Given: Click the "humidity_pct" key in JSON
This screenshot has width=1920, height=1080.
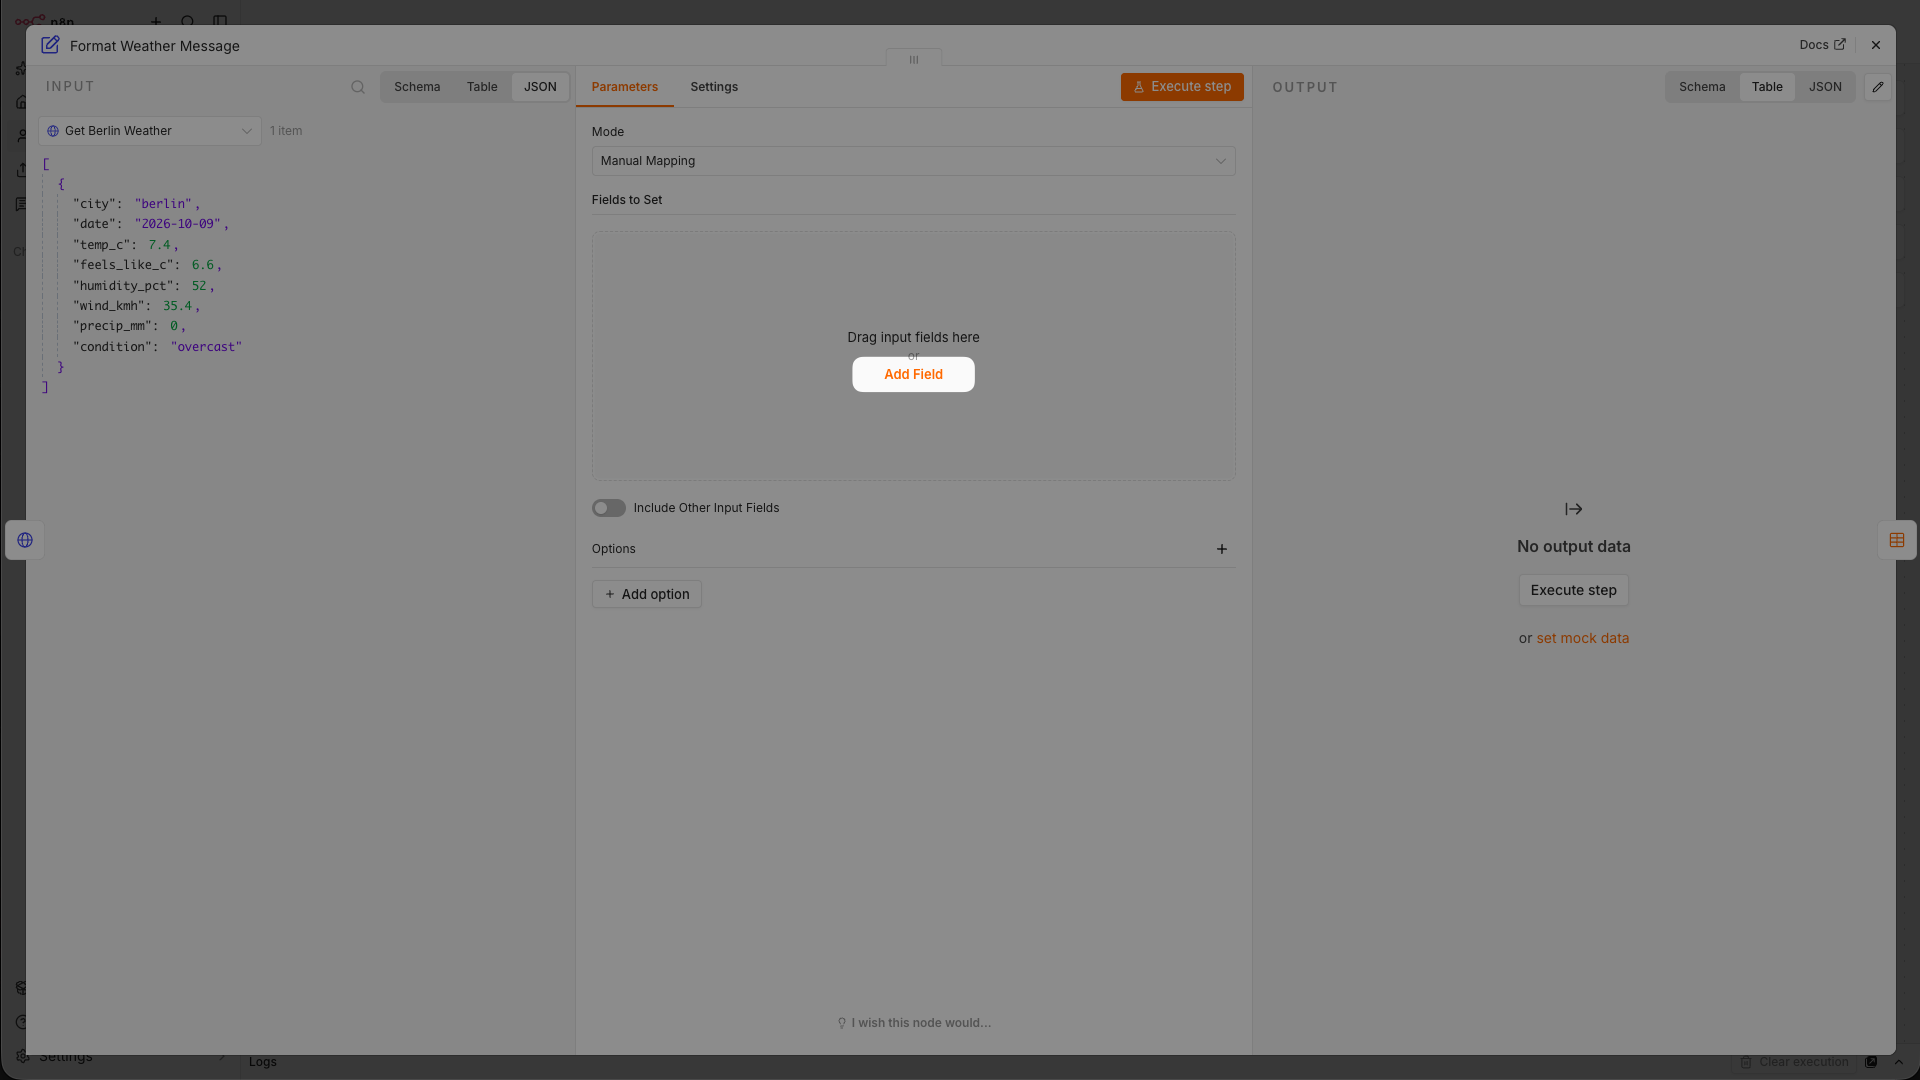Looking at the screenshot, I should tap(123, 286).
